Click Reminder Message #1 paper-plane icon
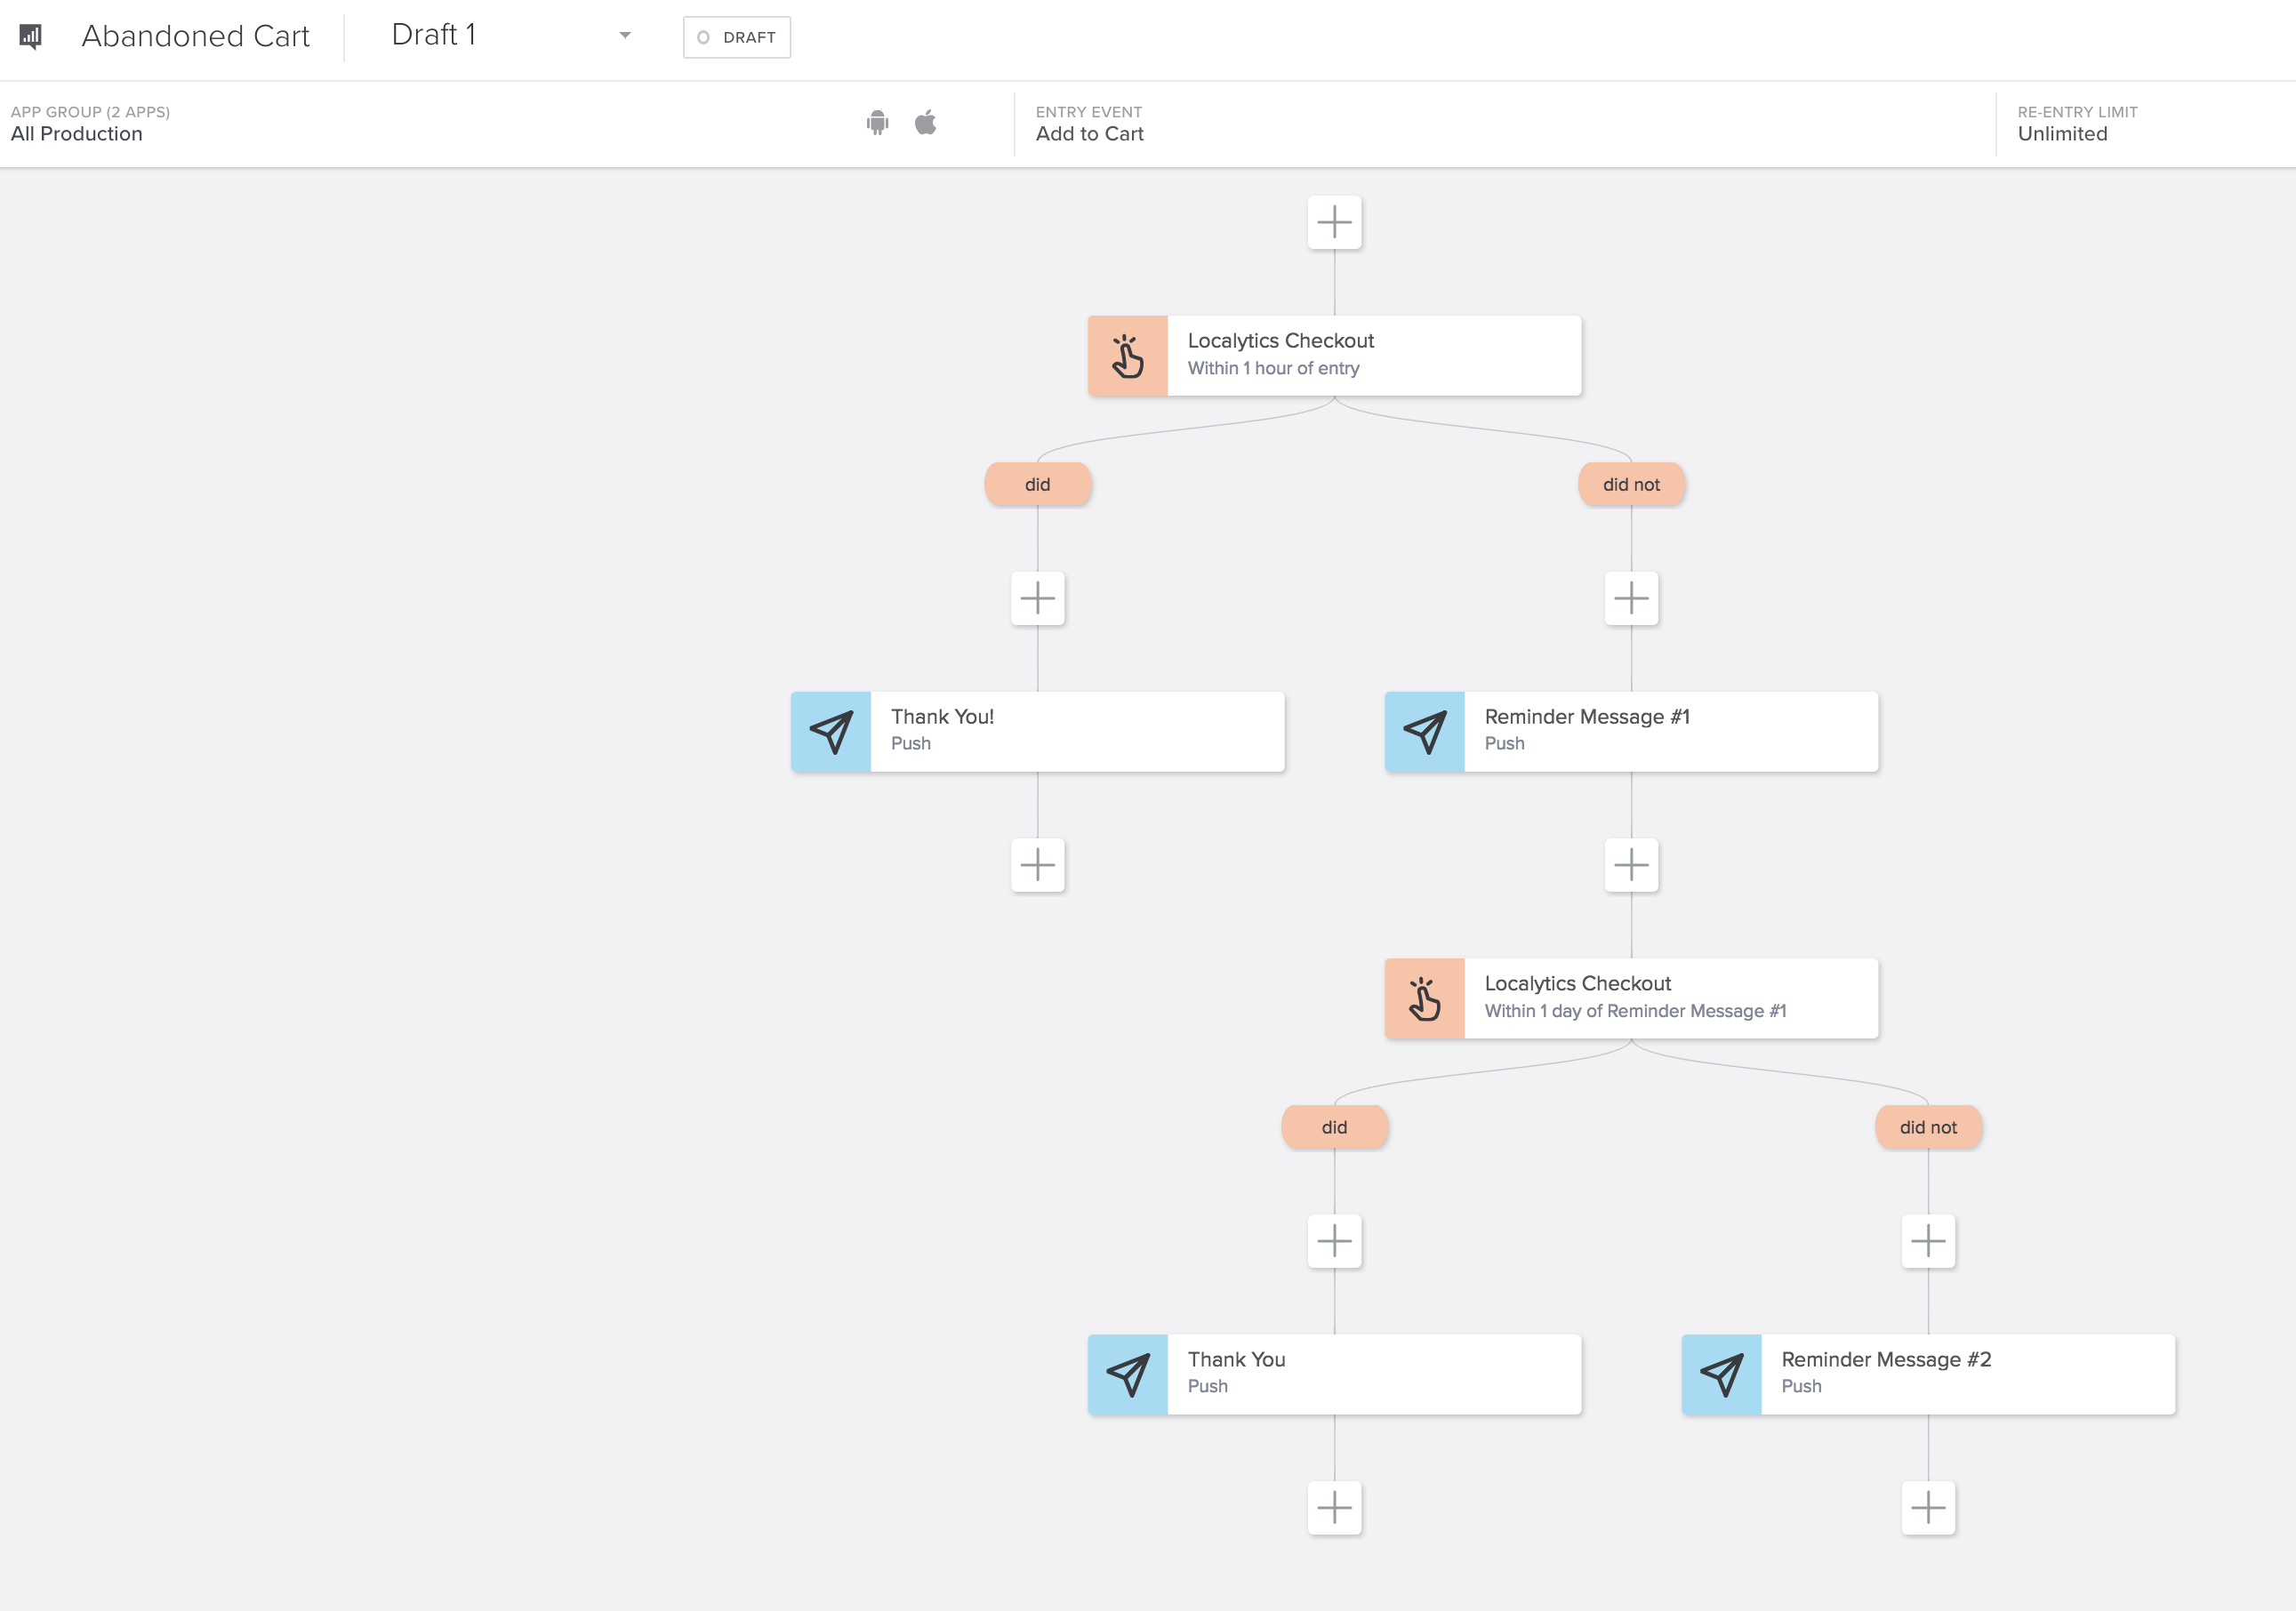This screenshot has height=1611, width=2296. pos(1424,732)
